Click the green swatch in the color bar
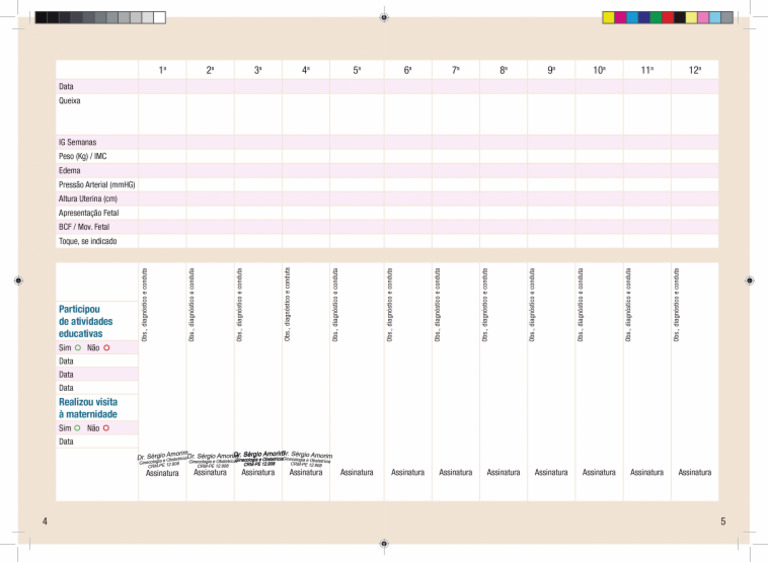The height and width of the screenshot is (562, 768). pyautogui.click(x=656, y=18)
